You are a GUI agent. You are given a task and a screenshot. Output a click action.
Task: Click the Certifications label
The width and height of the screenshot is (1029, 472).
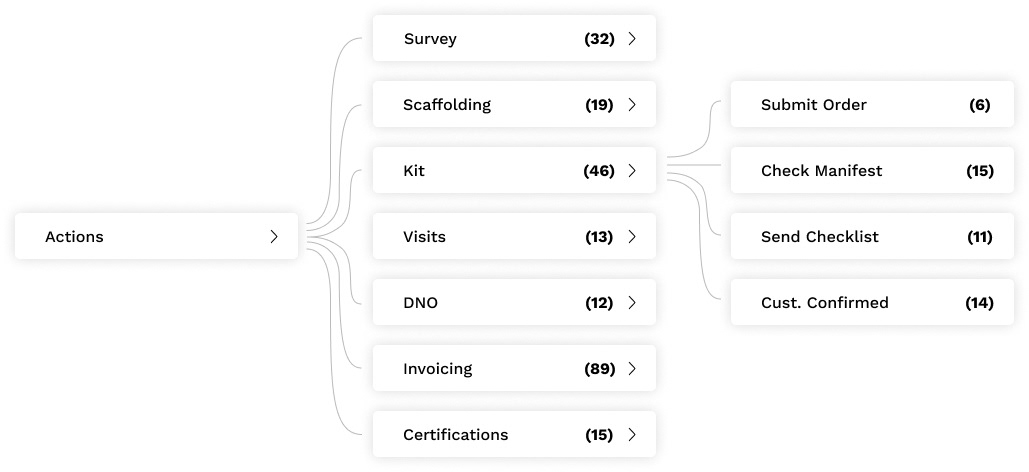[x=455, y=435]
